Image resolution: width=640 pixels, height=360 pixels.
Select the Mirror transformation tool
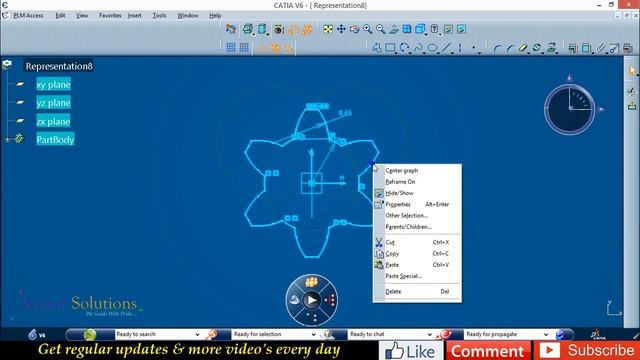tap(537, 48)
